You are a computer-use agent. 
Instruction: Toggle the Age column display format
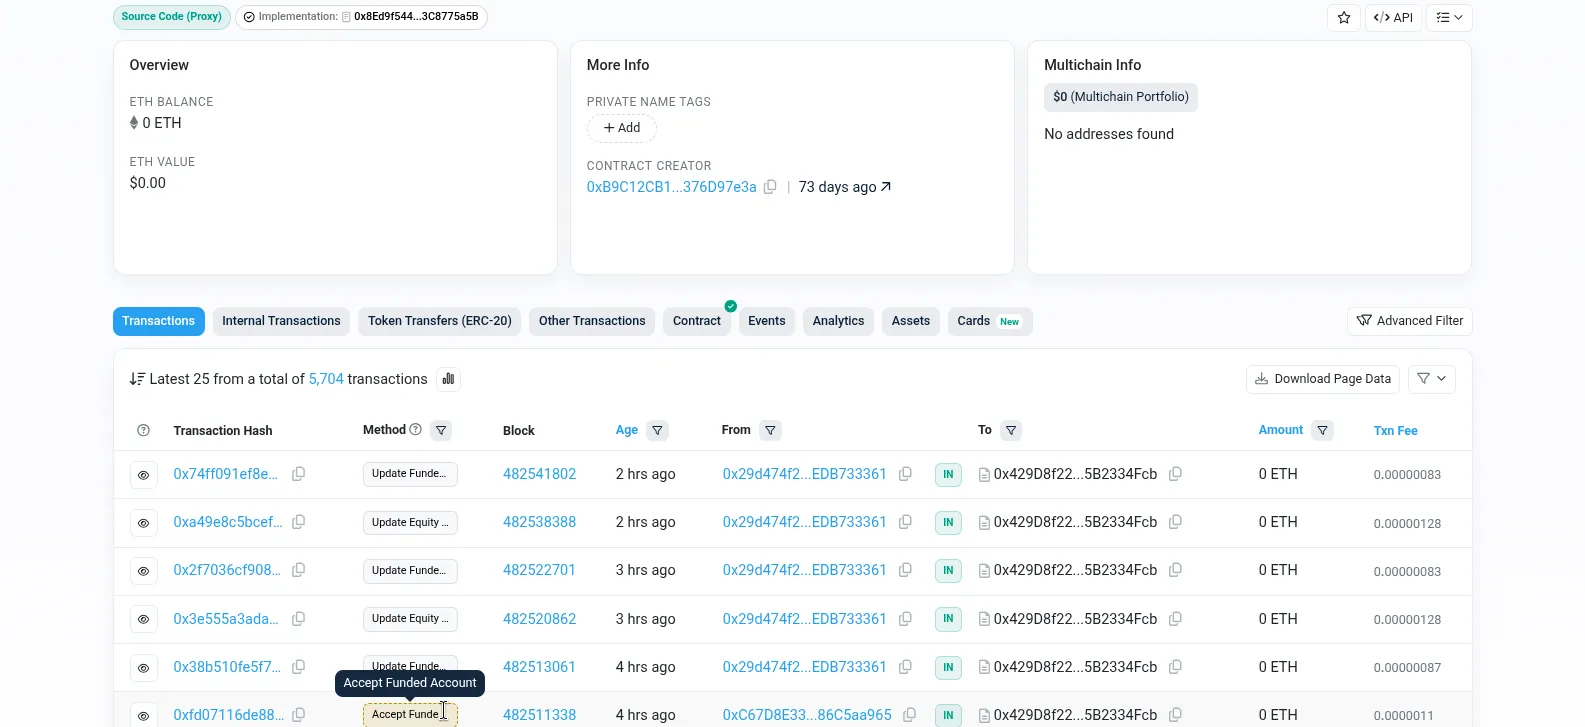(x=627, y=430)
